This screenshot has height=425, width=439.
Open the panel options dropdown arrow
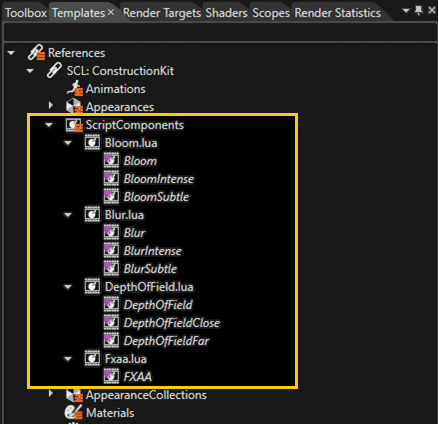[x=406, y=11]
